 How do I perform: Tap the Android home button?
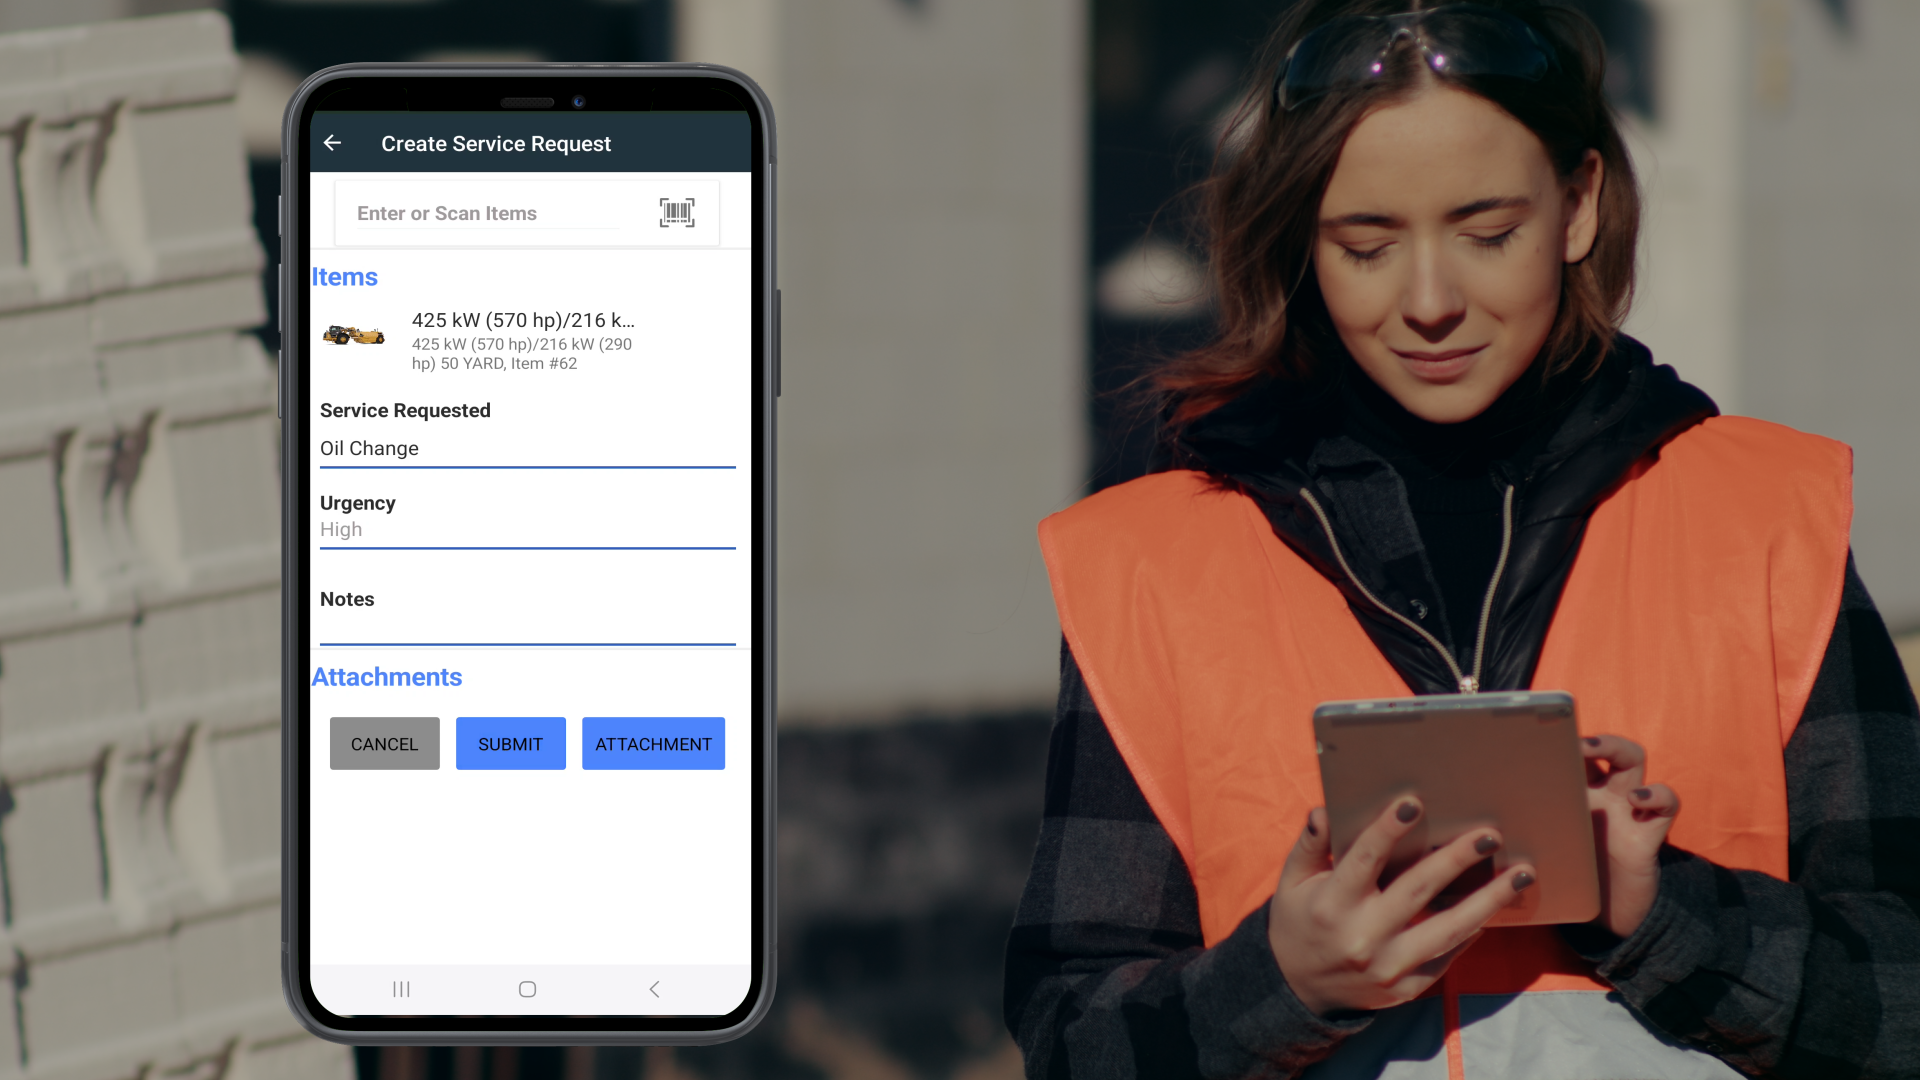[x=526, y=989]
